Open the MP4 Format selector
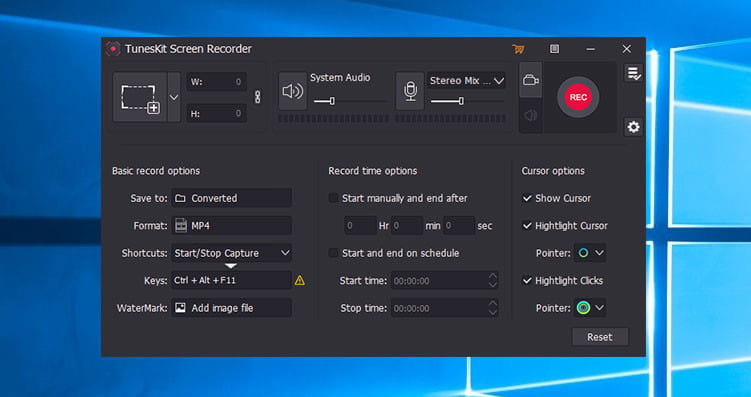 pos(231,226)
